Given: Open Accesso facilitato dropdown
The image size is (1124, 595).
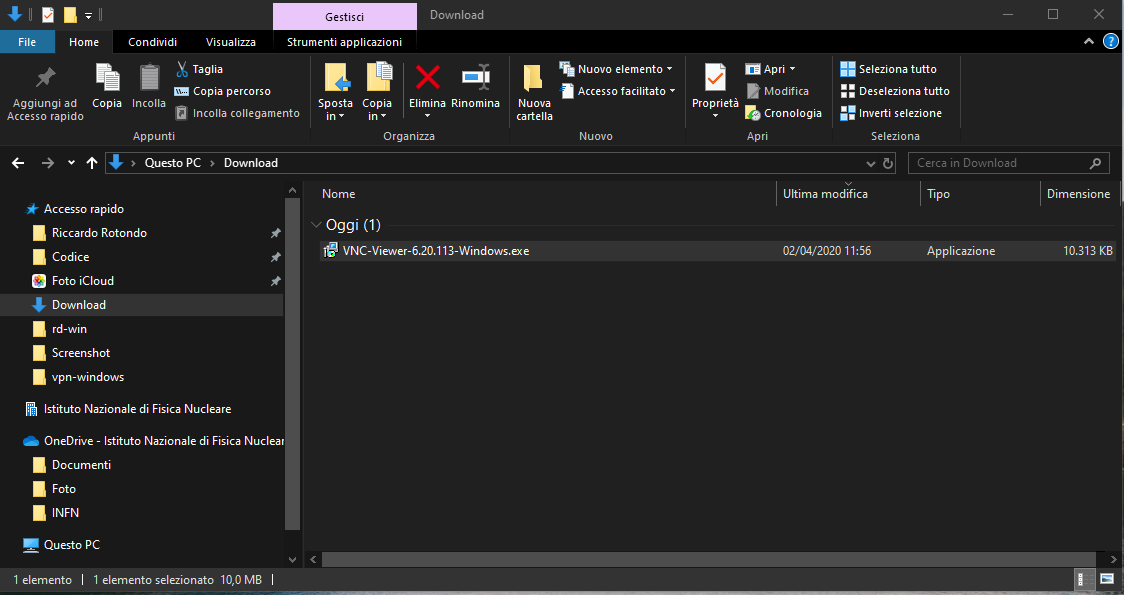Looking at the screenshot, I should coord(617,91).
